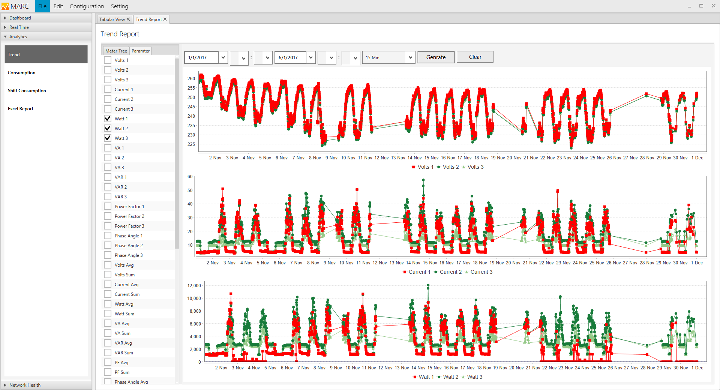Image resolution: width=720 pixels, height=390 pixels.
Task: Switch to the Meter Tree tab
Action: point(116,51)
